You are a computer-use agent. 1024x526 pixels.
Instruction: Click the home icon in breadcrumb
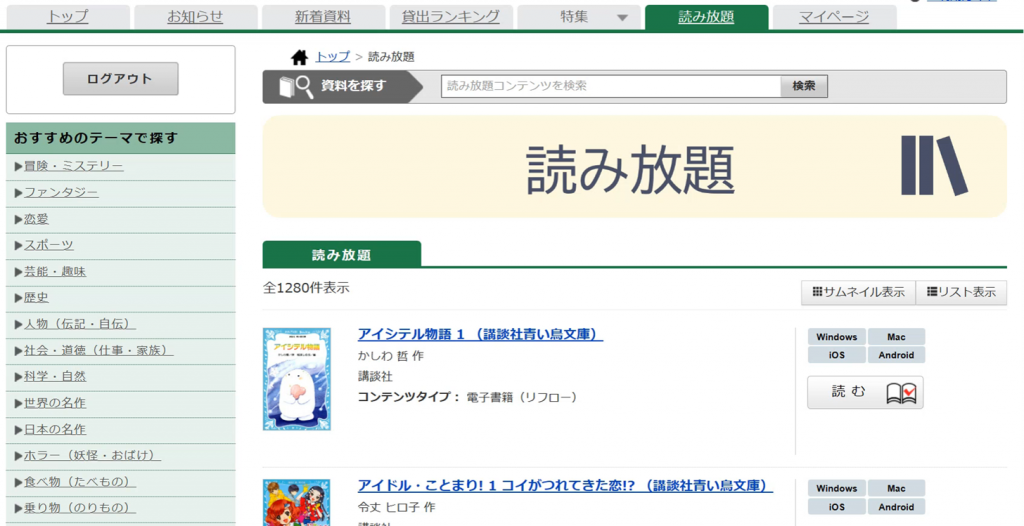tap(299, 58)
